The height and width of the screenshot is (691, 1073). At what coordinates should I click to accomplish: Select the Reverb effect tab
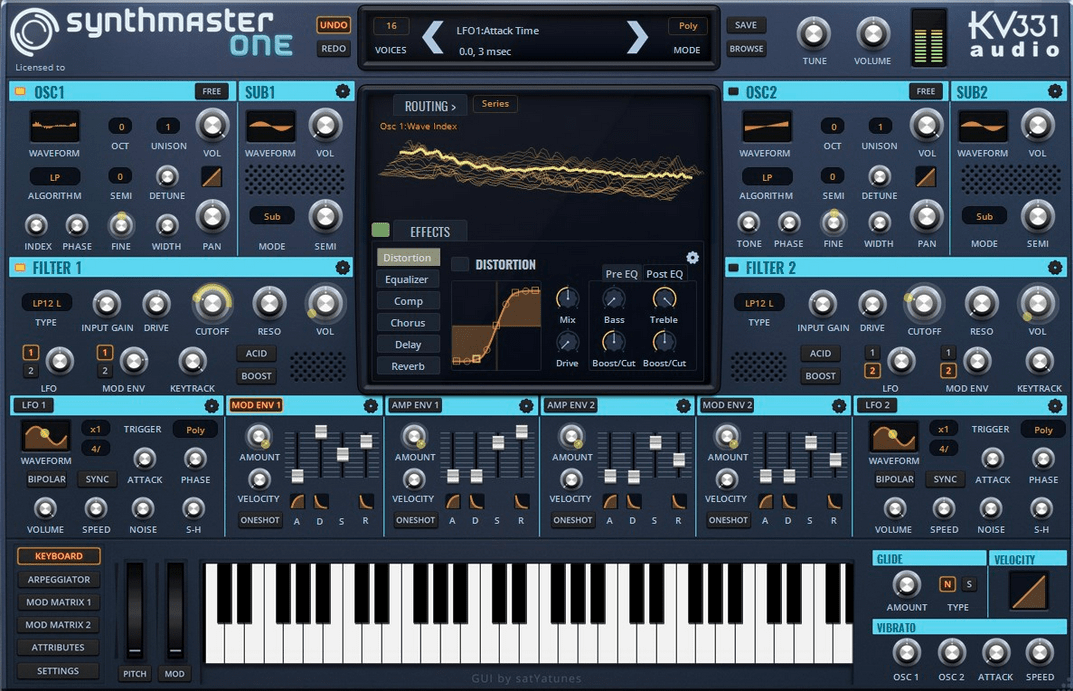click(x=408, y=366)
